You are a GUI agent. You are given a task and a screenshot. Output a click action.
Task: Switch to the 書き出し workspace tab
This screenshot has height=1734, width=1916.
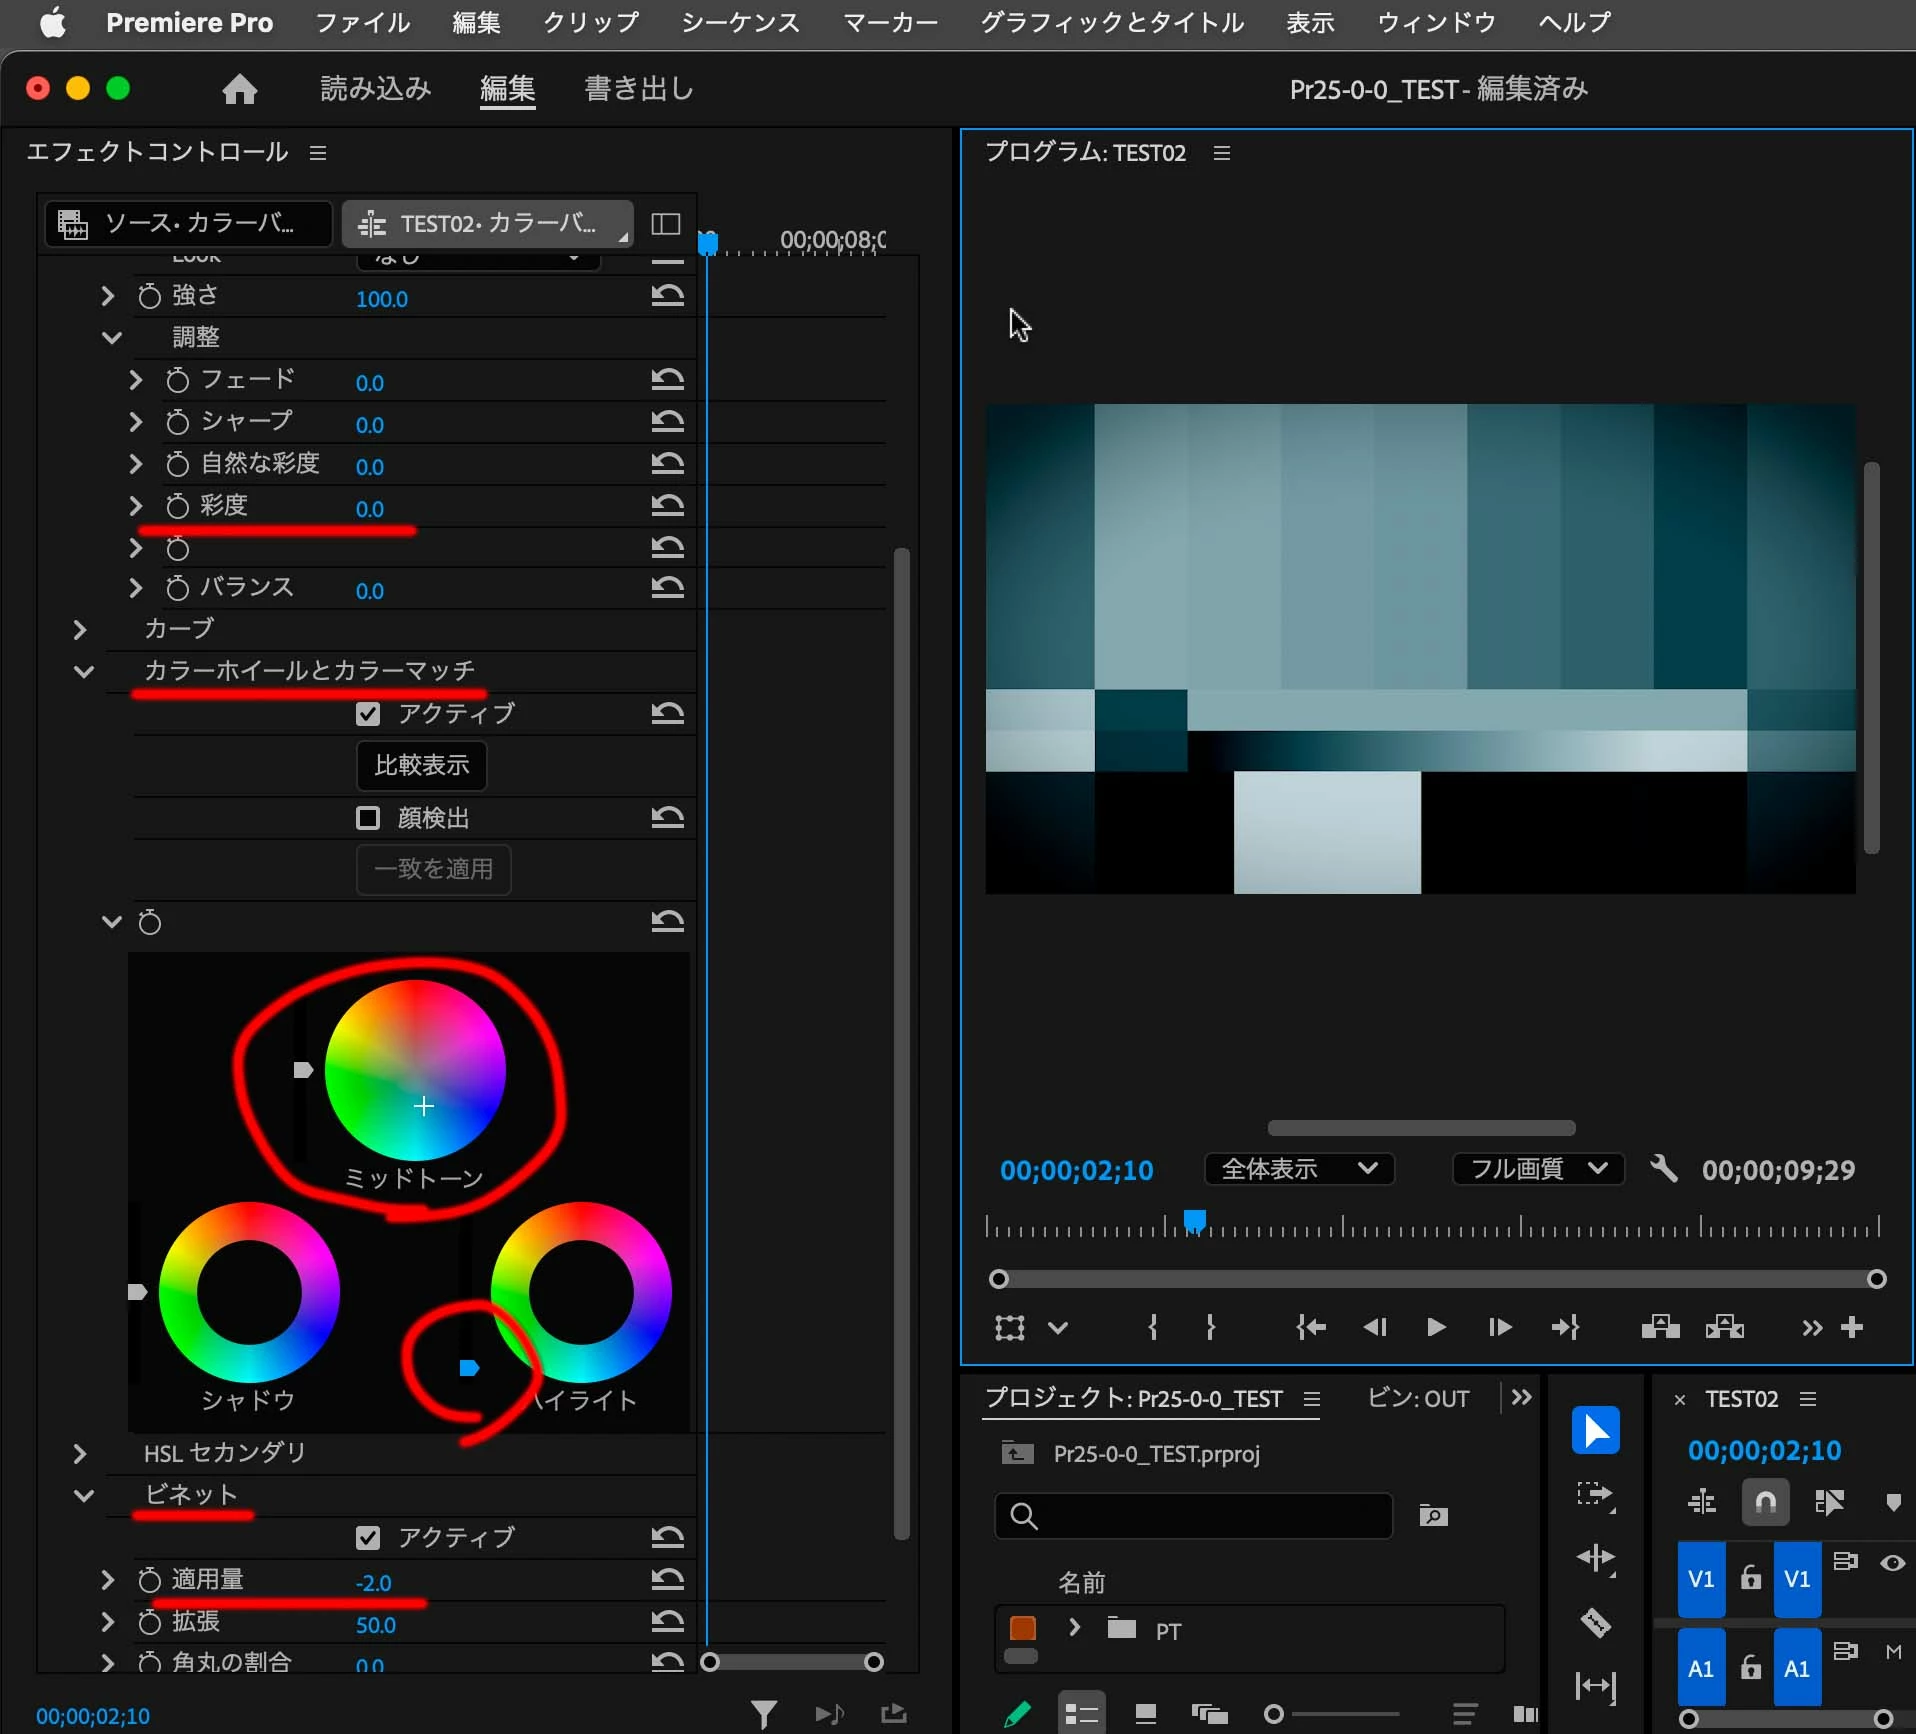pyautogui.click(x=639, y=90)
